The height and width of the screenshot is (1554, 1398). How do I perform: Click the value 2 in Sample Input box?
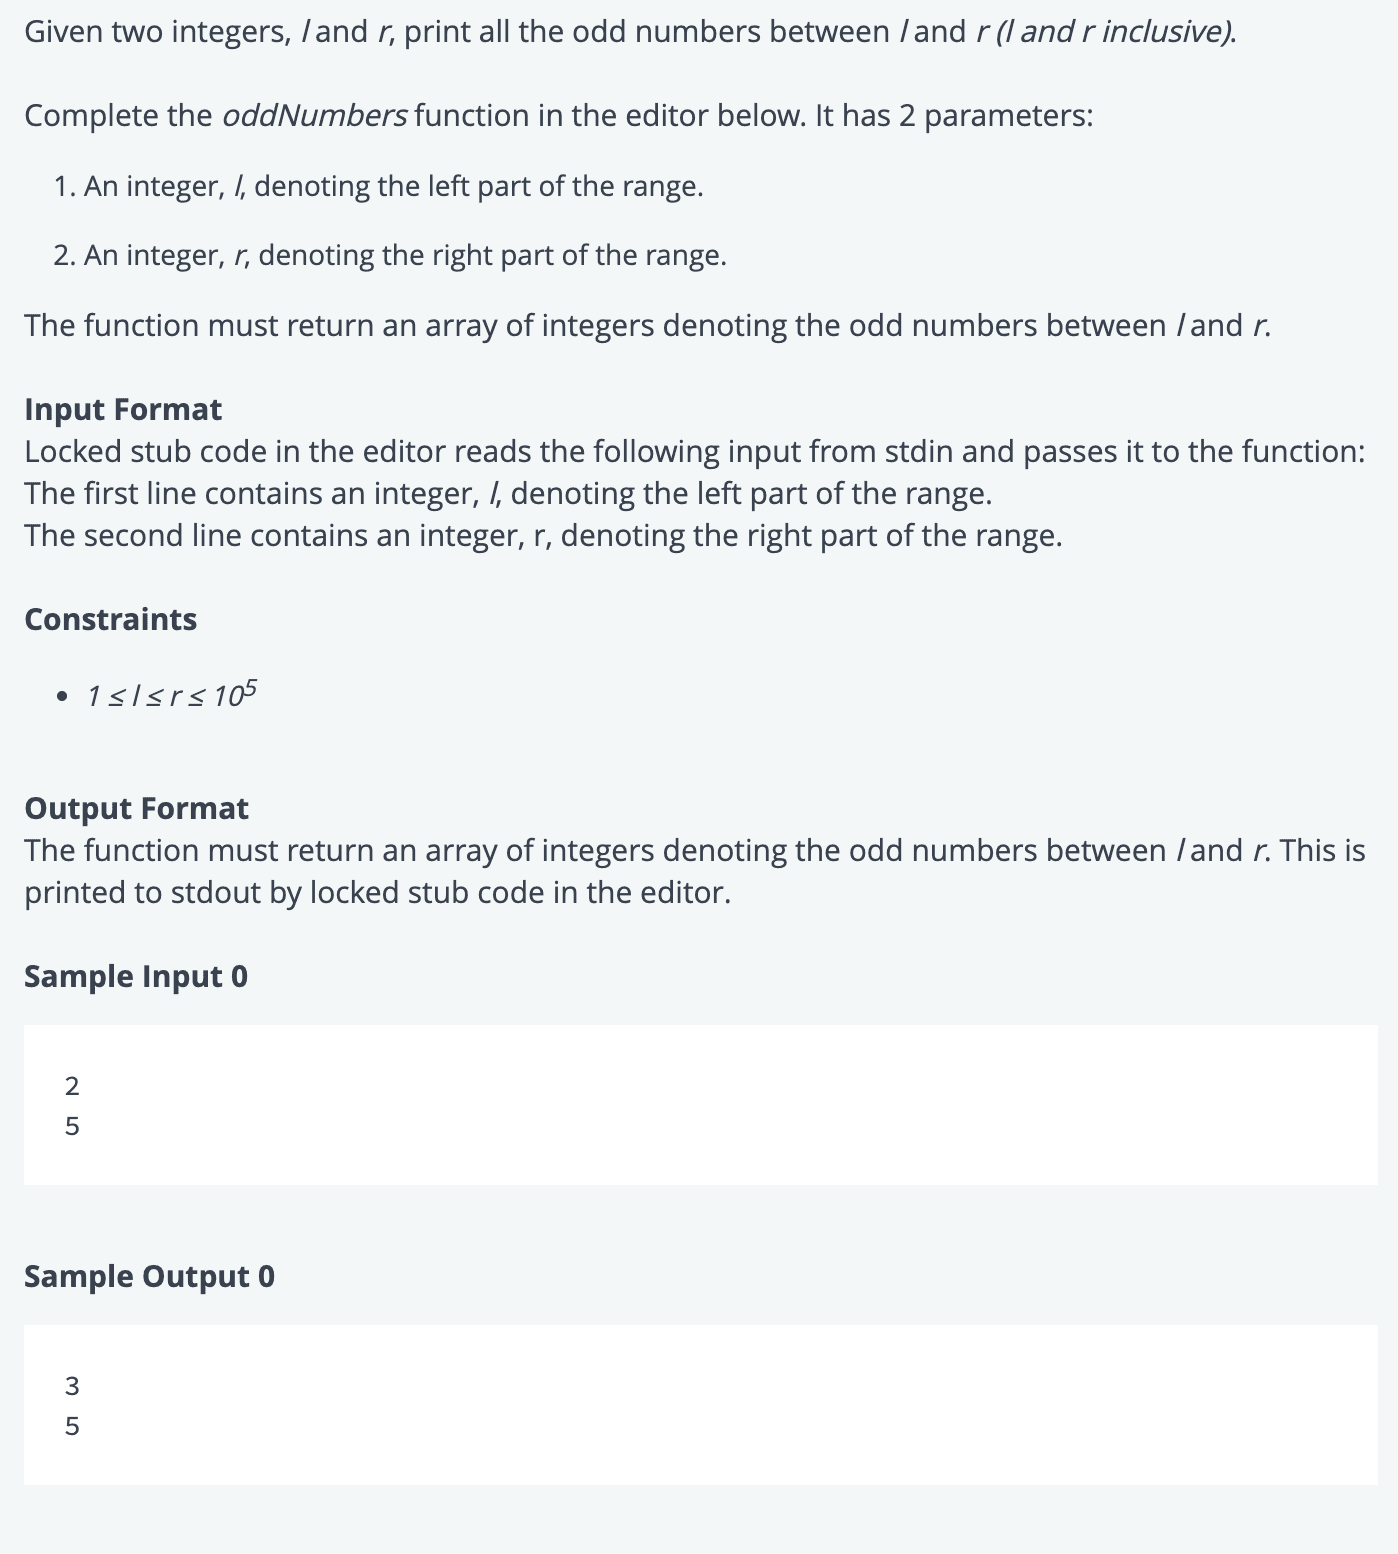click(72, 1085)
